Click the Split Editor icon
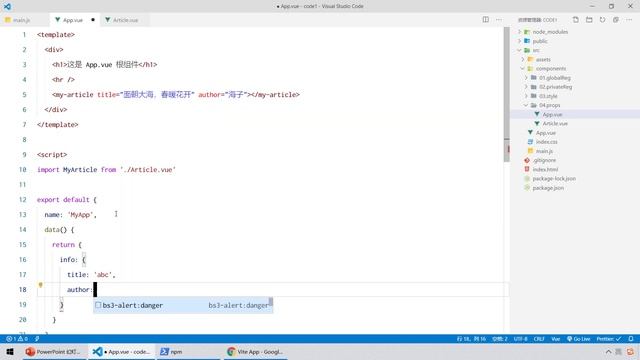 (x=485, y=20)
